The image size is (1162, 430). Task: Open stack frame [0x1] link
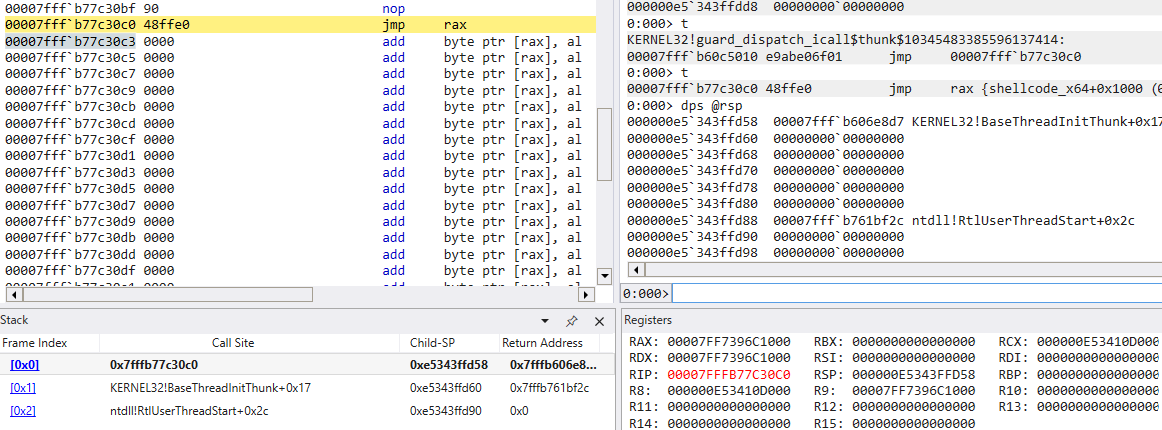[23, 388]
